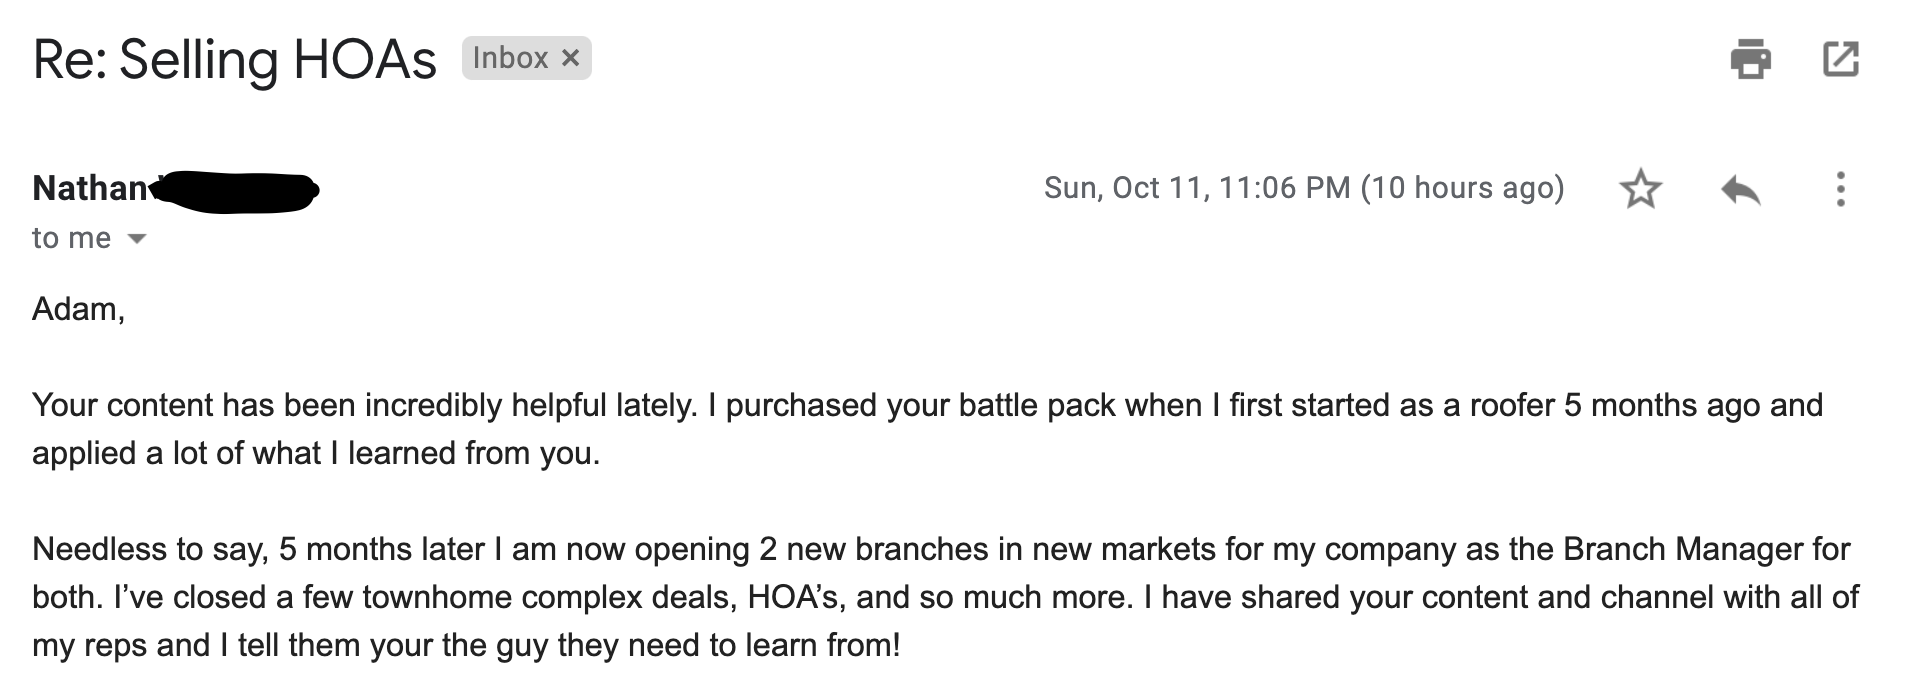Print this email using the printer icon

[1750, 59]
